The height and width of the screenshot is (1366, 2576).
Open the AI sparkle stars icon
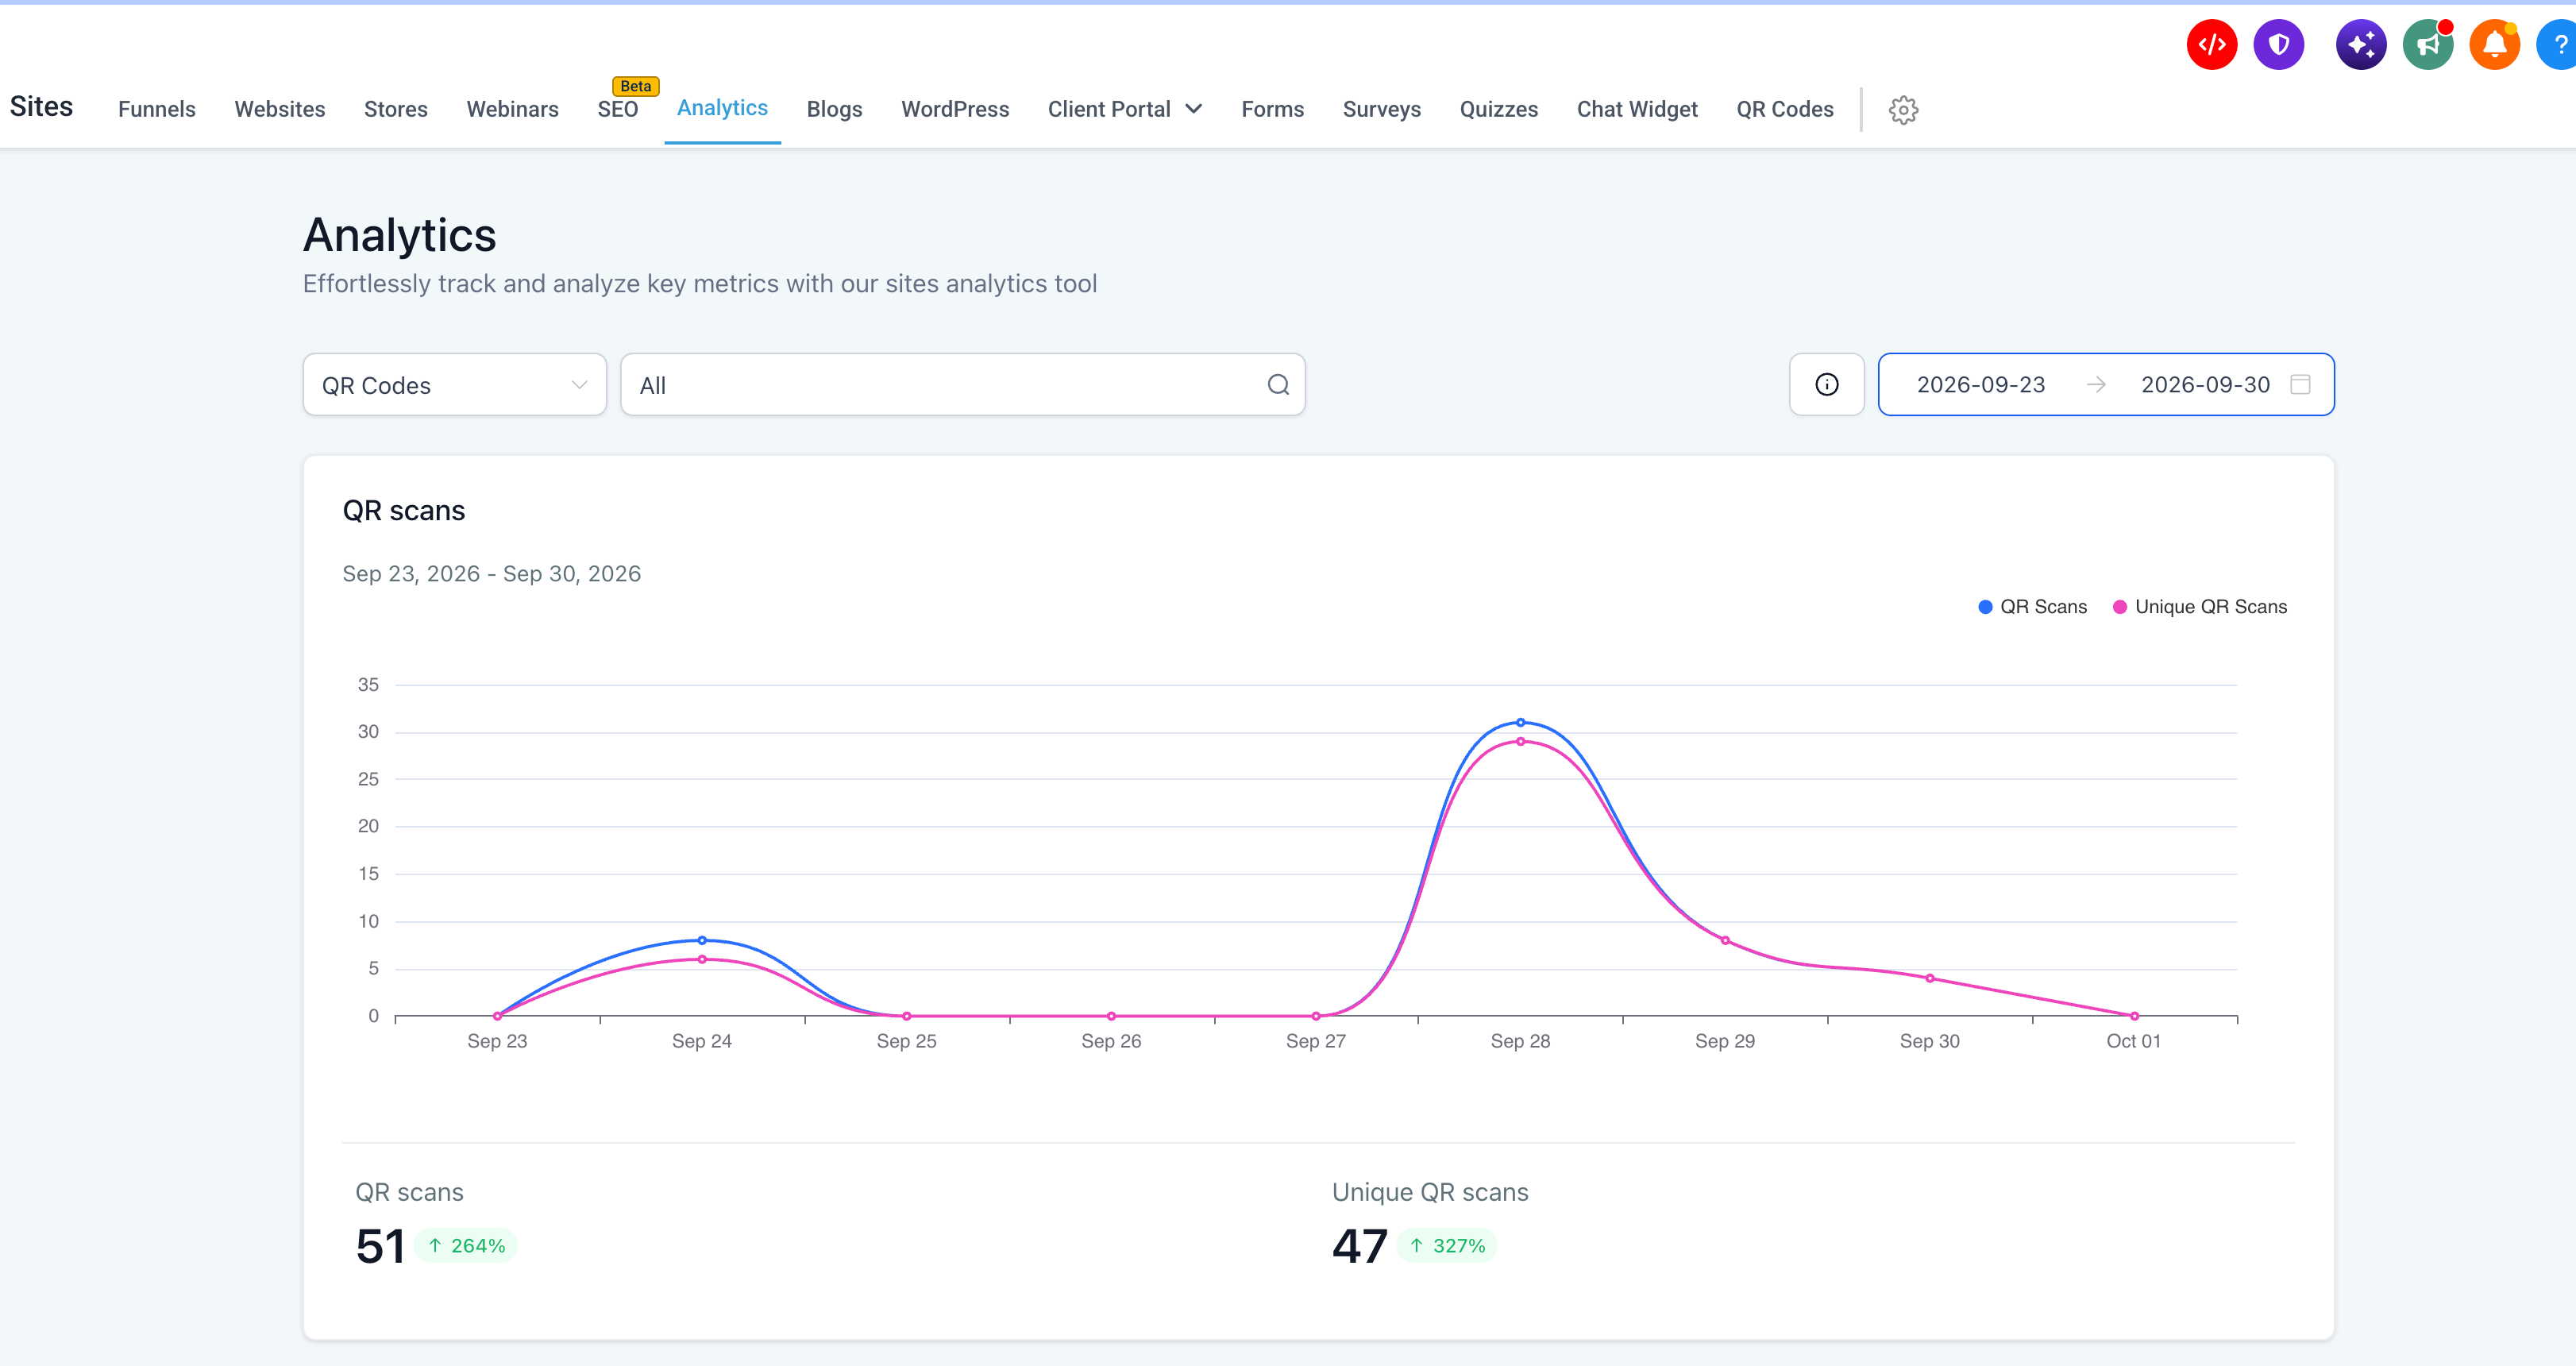coord(2360,45)
